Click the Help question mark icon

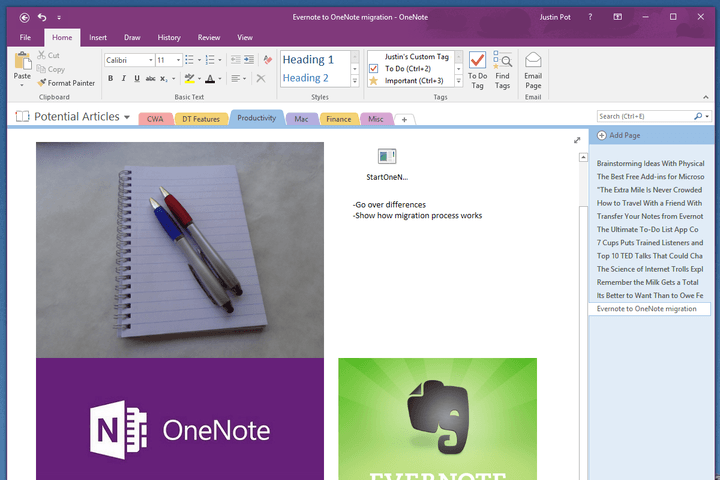pyautogui.click(x=590, y=17)
